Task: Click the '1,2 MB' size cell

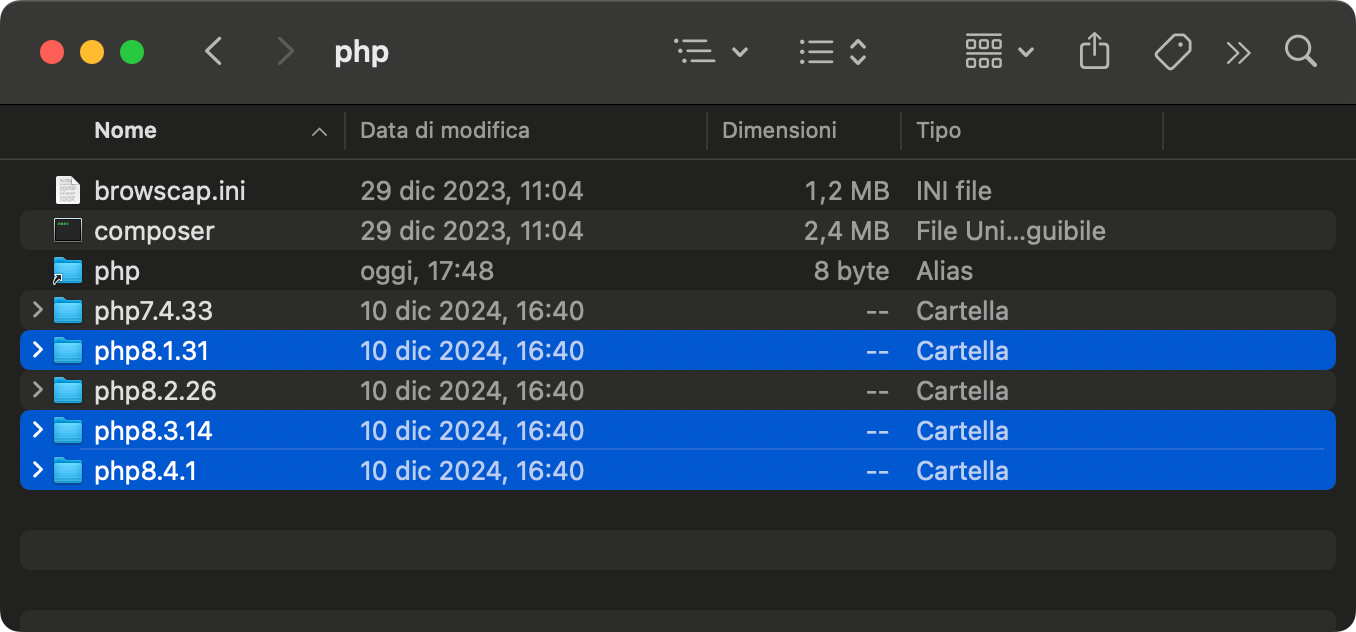Action: 846,190
